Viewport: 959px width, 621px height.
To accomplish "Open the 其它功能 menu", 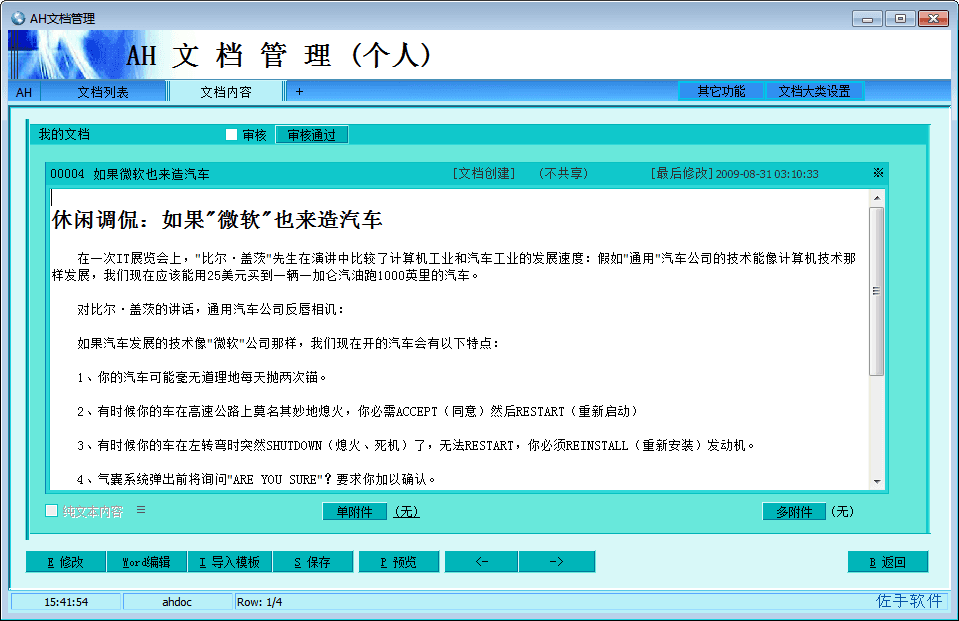I will [721, 91].
